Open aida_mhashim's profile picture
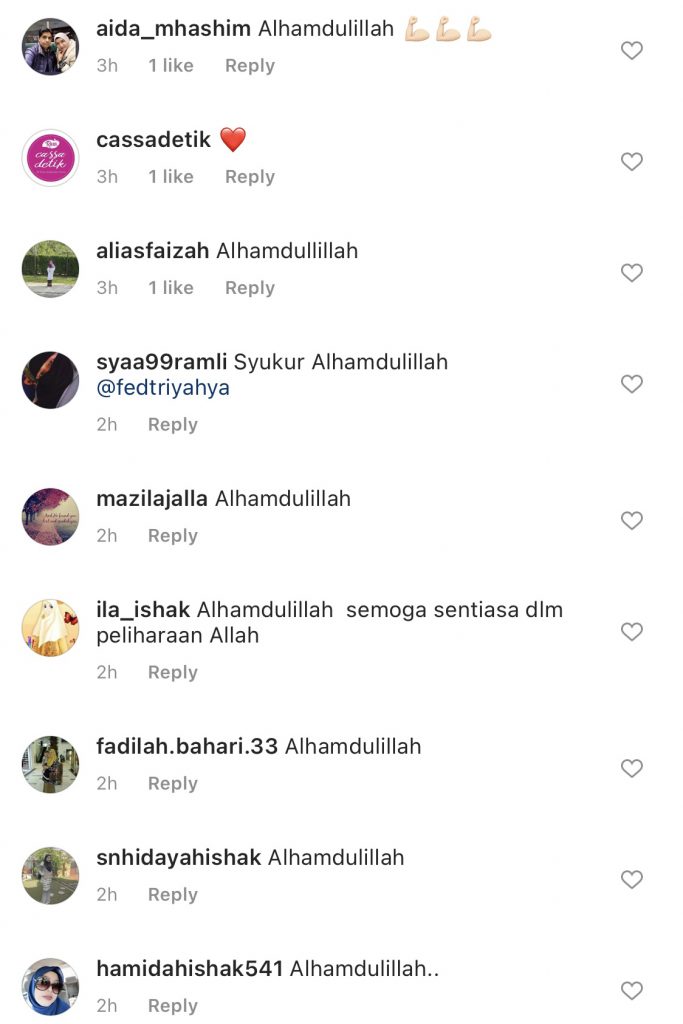The height and width of the screenshot is (1024, 683). tap(50, 47)
